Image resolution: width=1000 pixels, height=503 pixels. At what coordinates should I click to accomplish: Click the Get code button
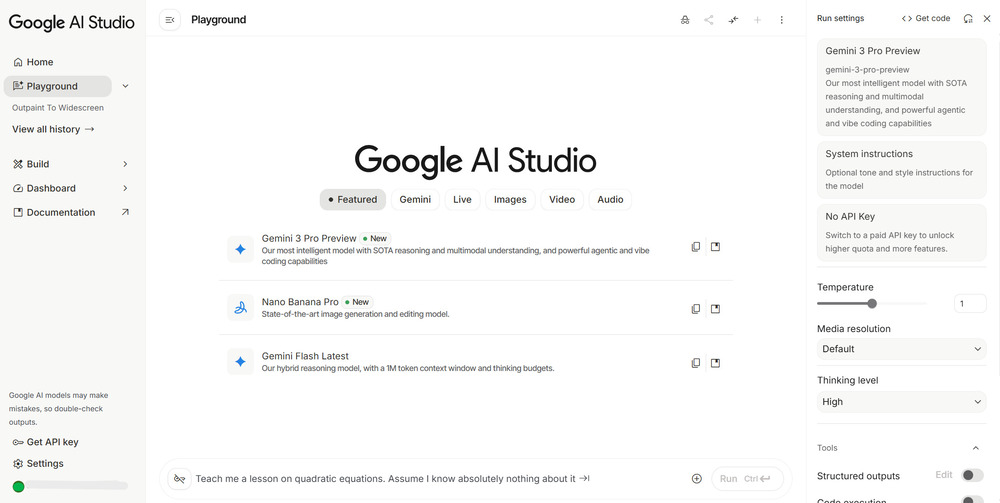(x=926, y=18)
